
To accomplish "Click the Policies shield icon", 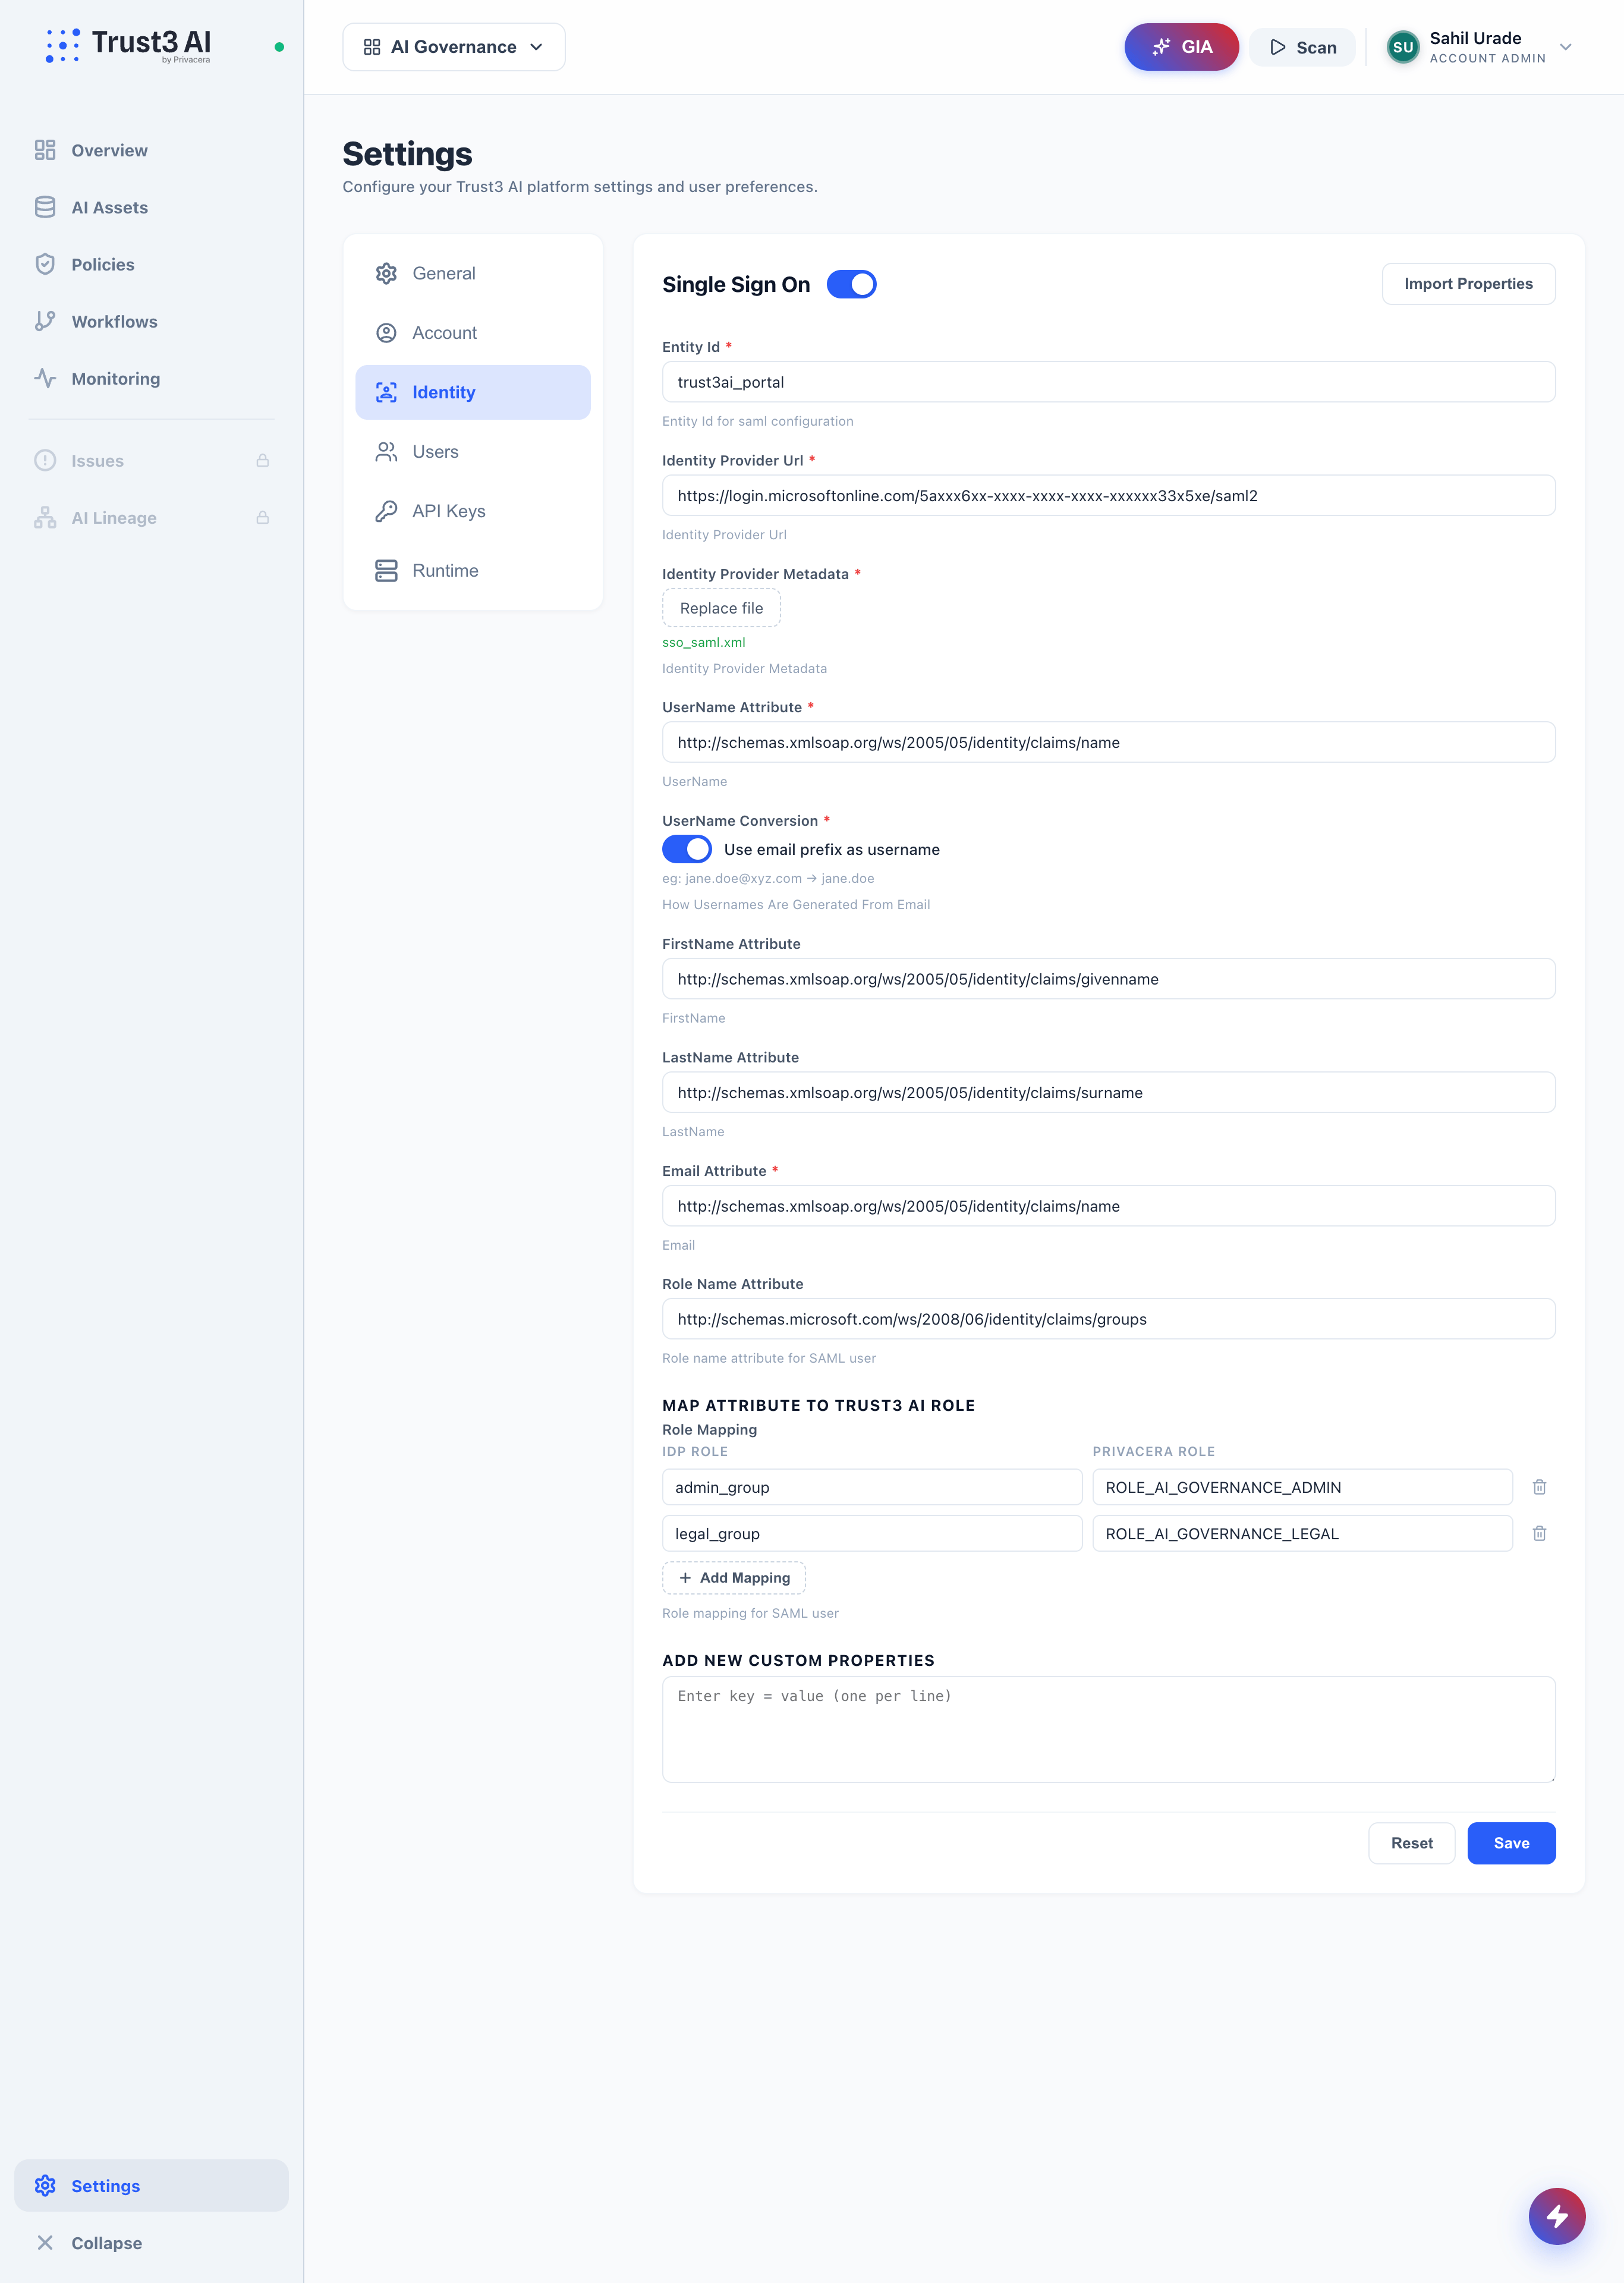I will click(45, 264).
